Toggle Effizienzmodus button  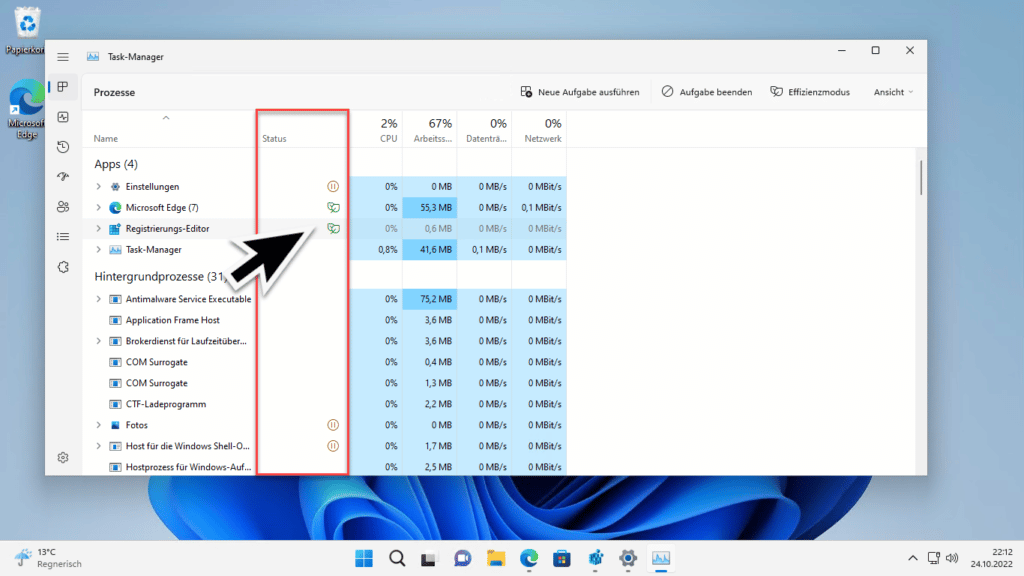tap(810, 92)
